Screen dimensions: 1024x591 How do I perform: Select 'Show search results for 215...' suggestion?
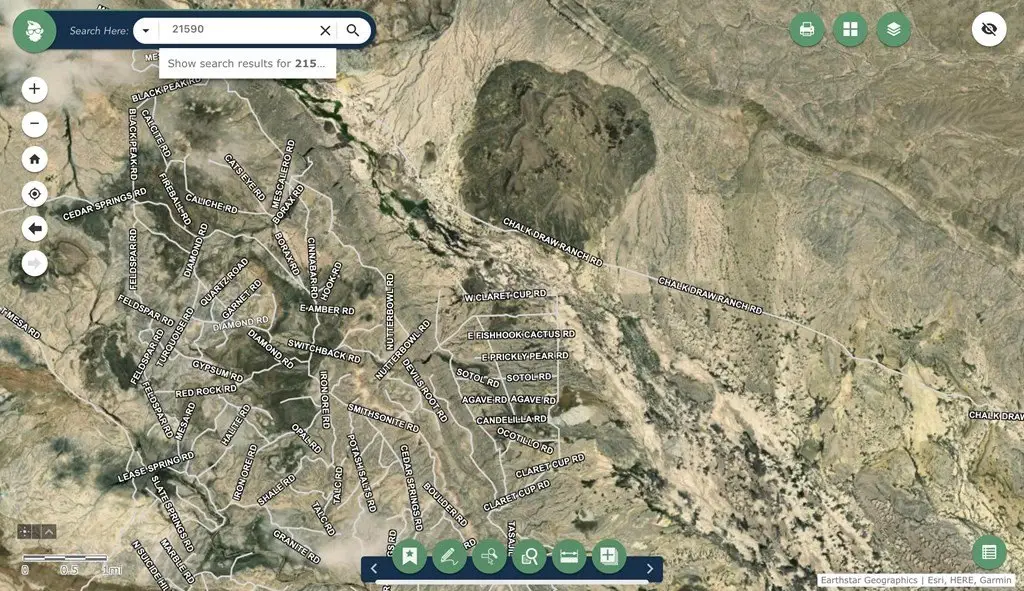tap(247, 63)
